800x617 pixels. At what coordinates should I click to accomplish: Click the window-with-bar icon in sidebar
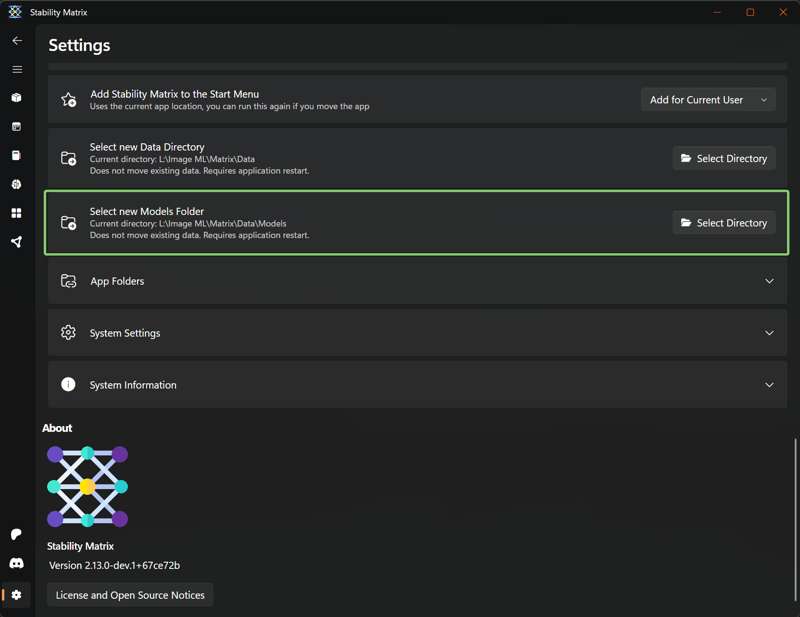tap(17, 127)
